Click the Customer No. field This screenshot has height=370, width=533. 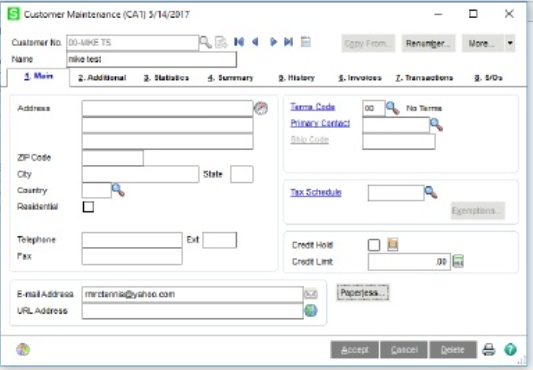pos(133,43)
